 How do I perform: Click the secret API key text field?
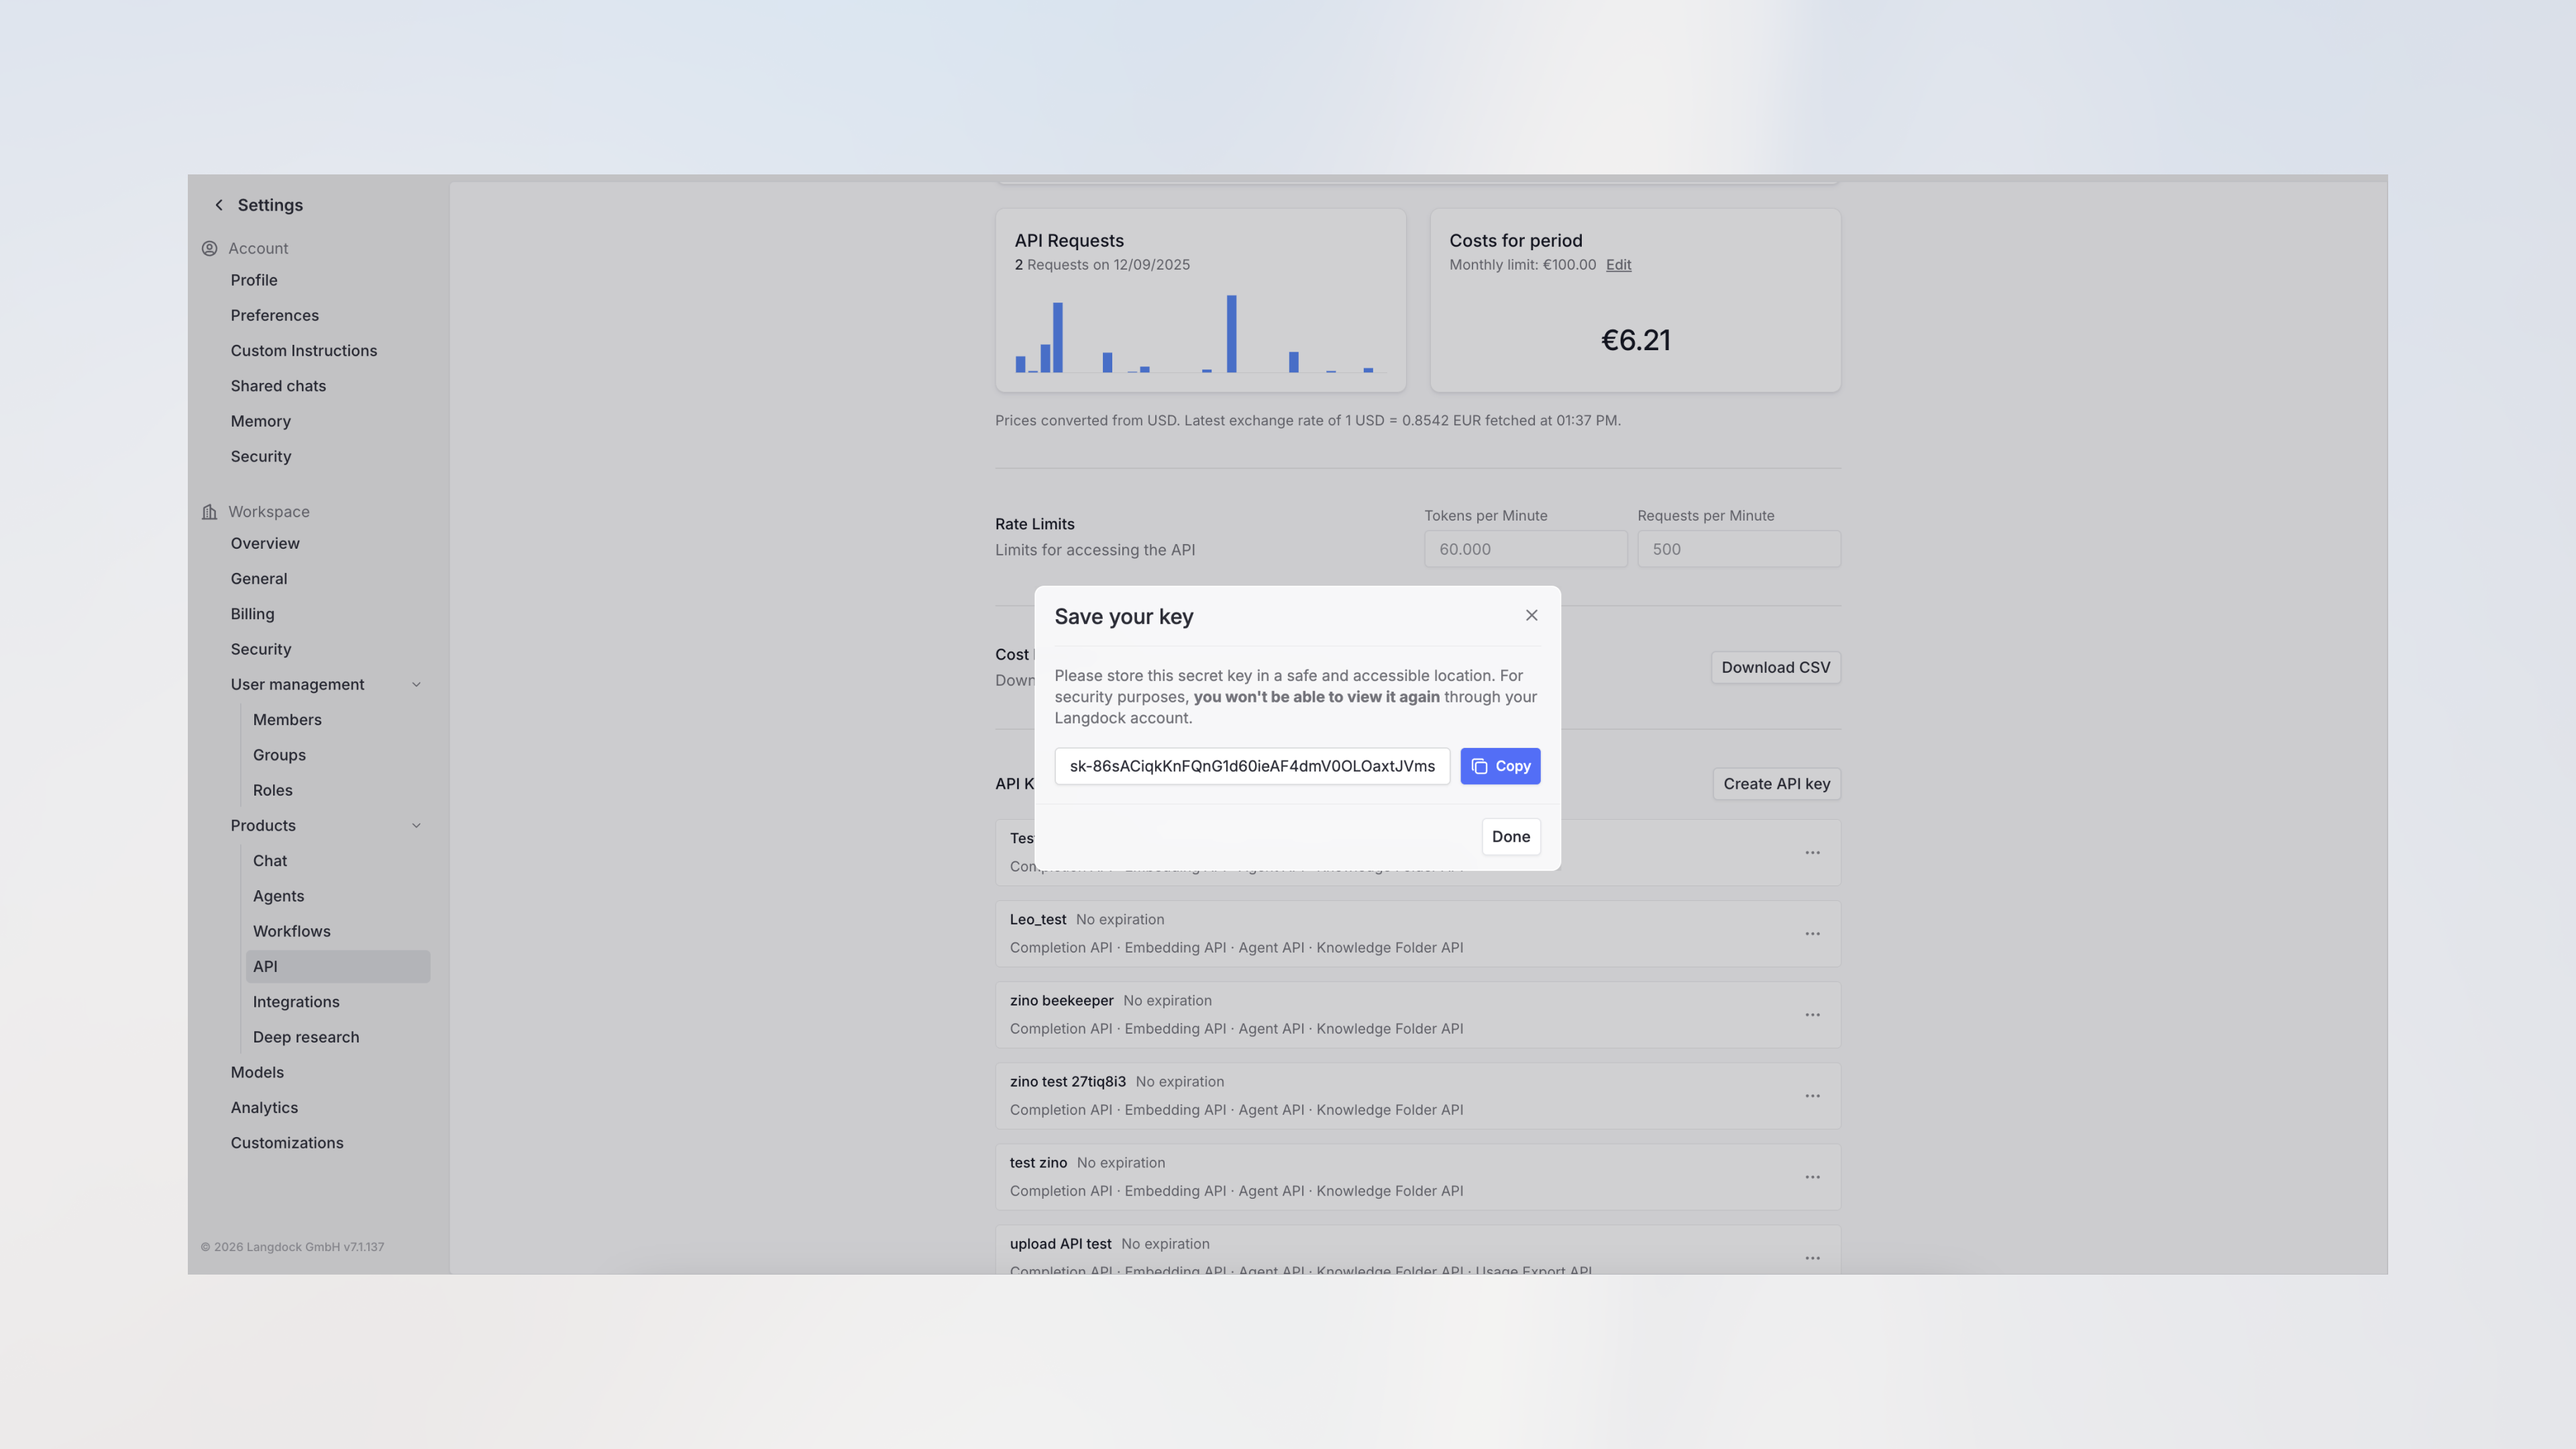click(x=1251, y=766)
